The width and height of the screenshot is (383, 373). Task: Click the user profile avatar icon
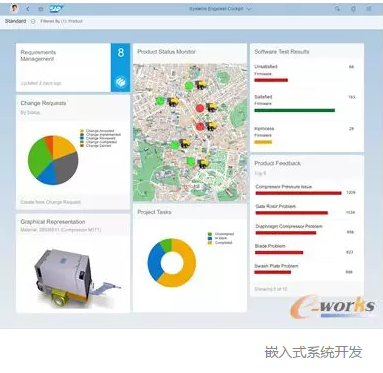click(14, 9)
